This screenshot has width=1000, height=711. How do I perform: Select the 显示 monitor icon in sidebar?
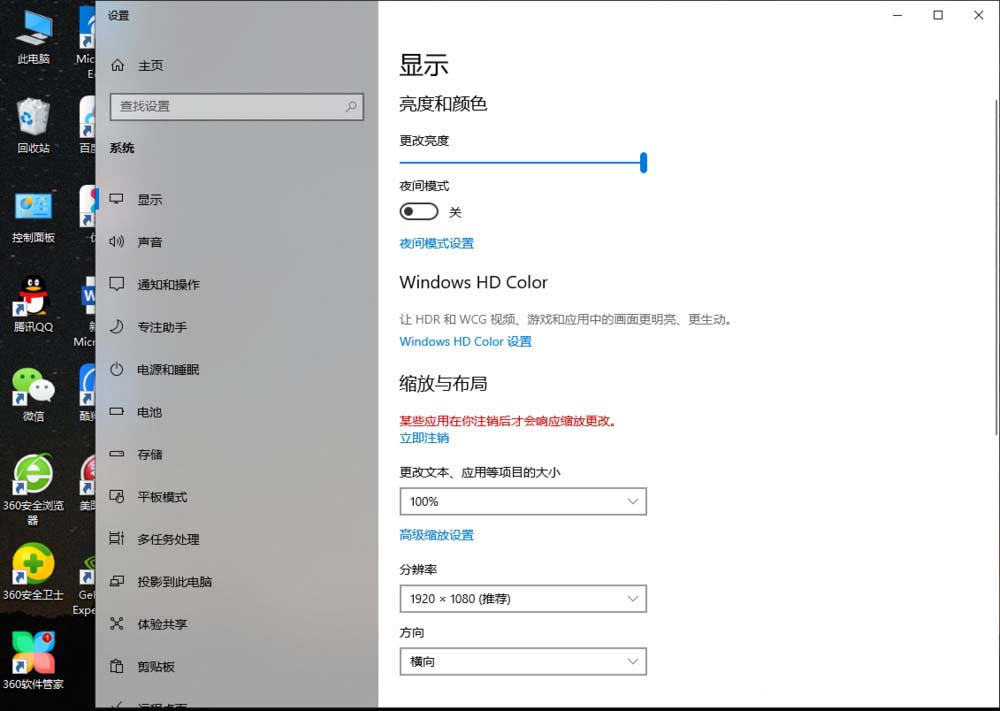click(x=117, y=199)
